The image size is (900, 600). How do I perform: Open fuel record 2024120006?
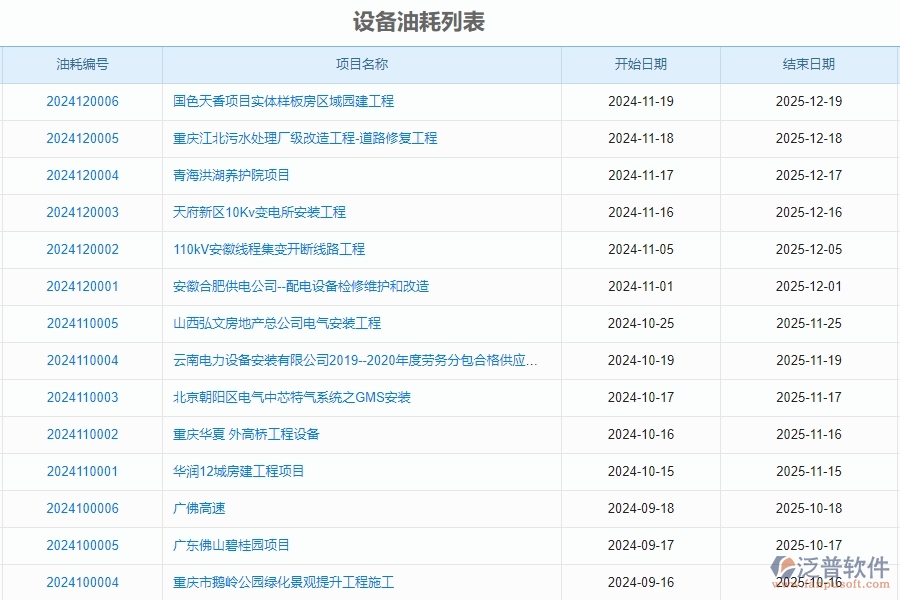tap(82, 101)
